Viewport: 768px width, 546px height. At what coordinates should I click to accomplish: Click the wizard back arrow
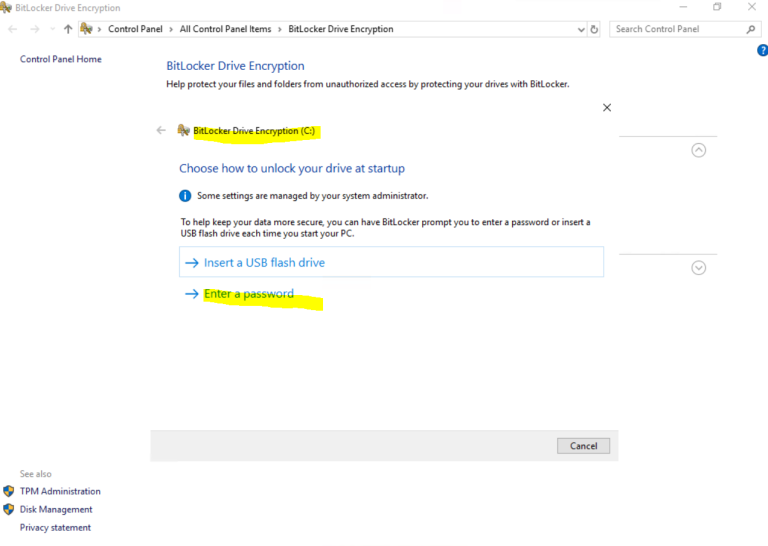click(x=161, y=130)
